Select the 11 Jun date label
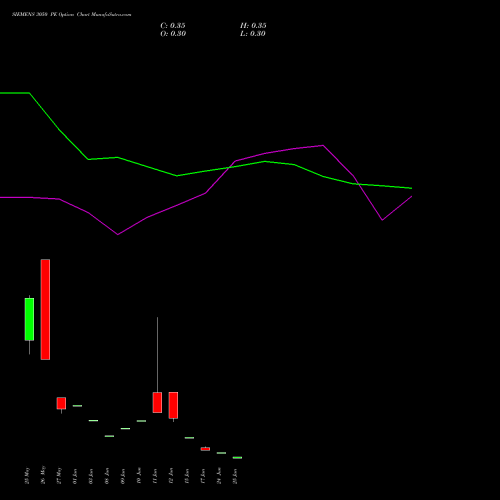The height and width of the screenshot is (500, 500). coord(155,476)
